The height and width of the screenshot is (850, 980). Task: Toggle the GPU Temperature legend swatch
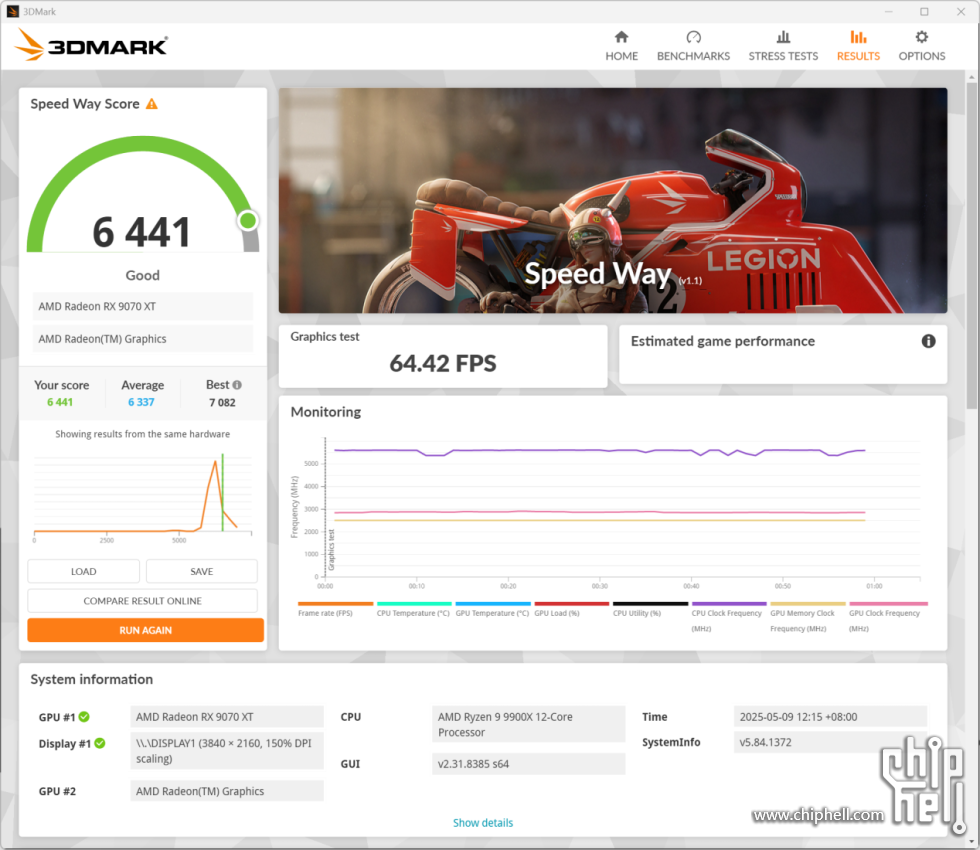pos(492,604)
